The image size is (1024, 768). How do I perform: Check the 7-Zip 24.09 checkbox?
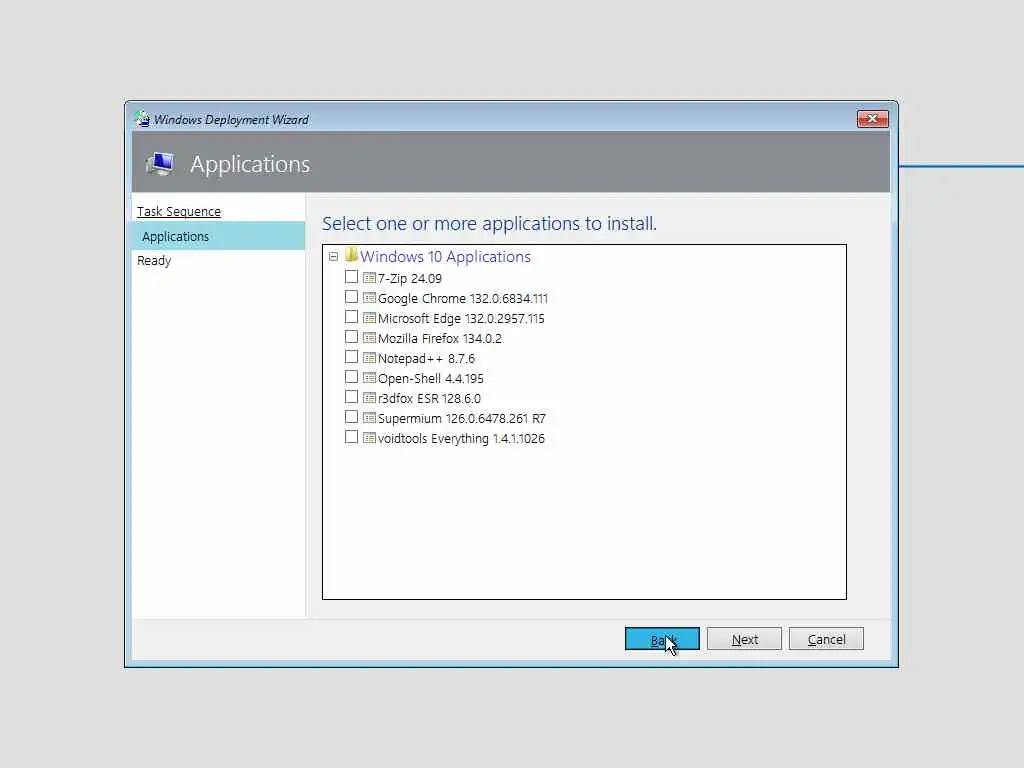(351, 277)
